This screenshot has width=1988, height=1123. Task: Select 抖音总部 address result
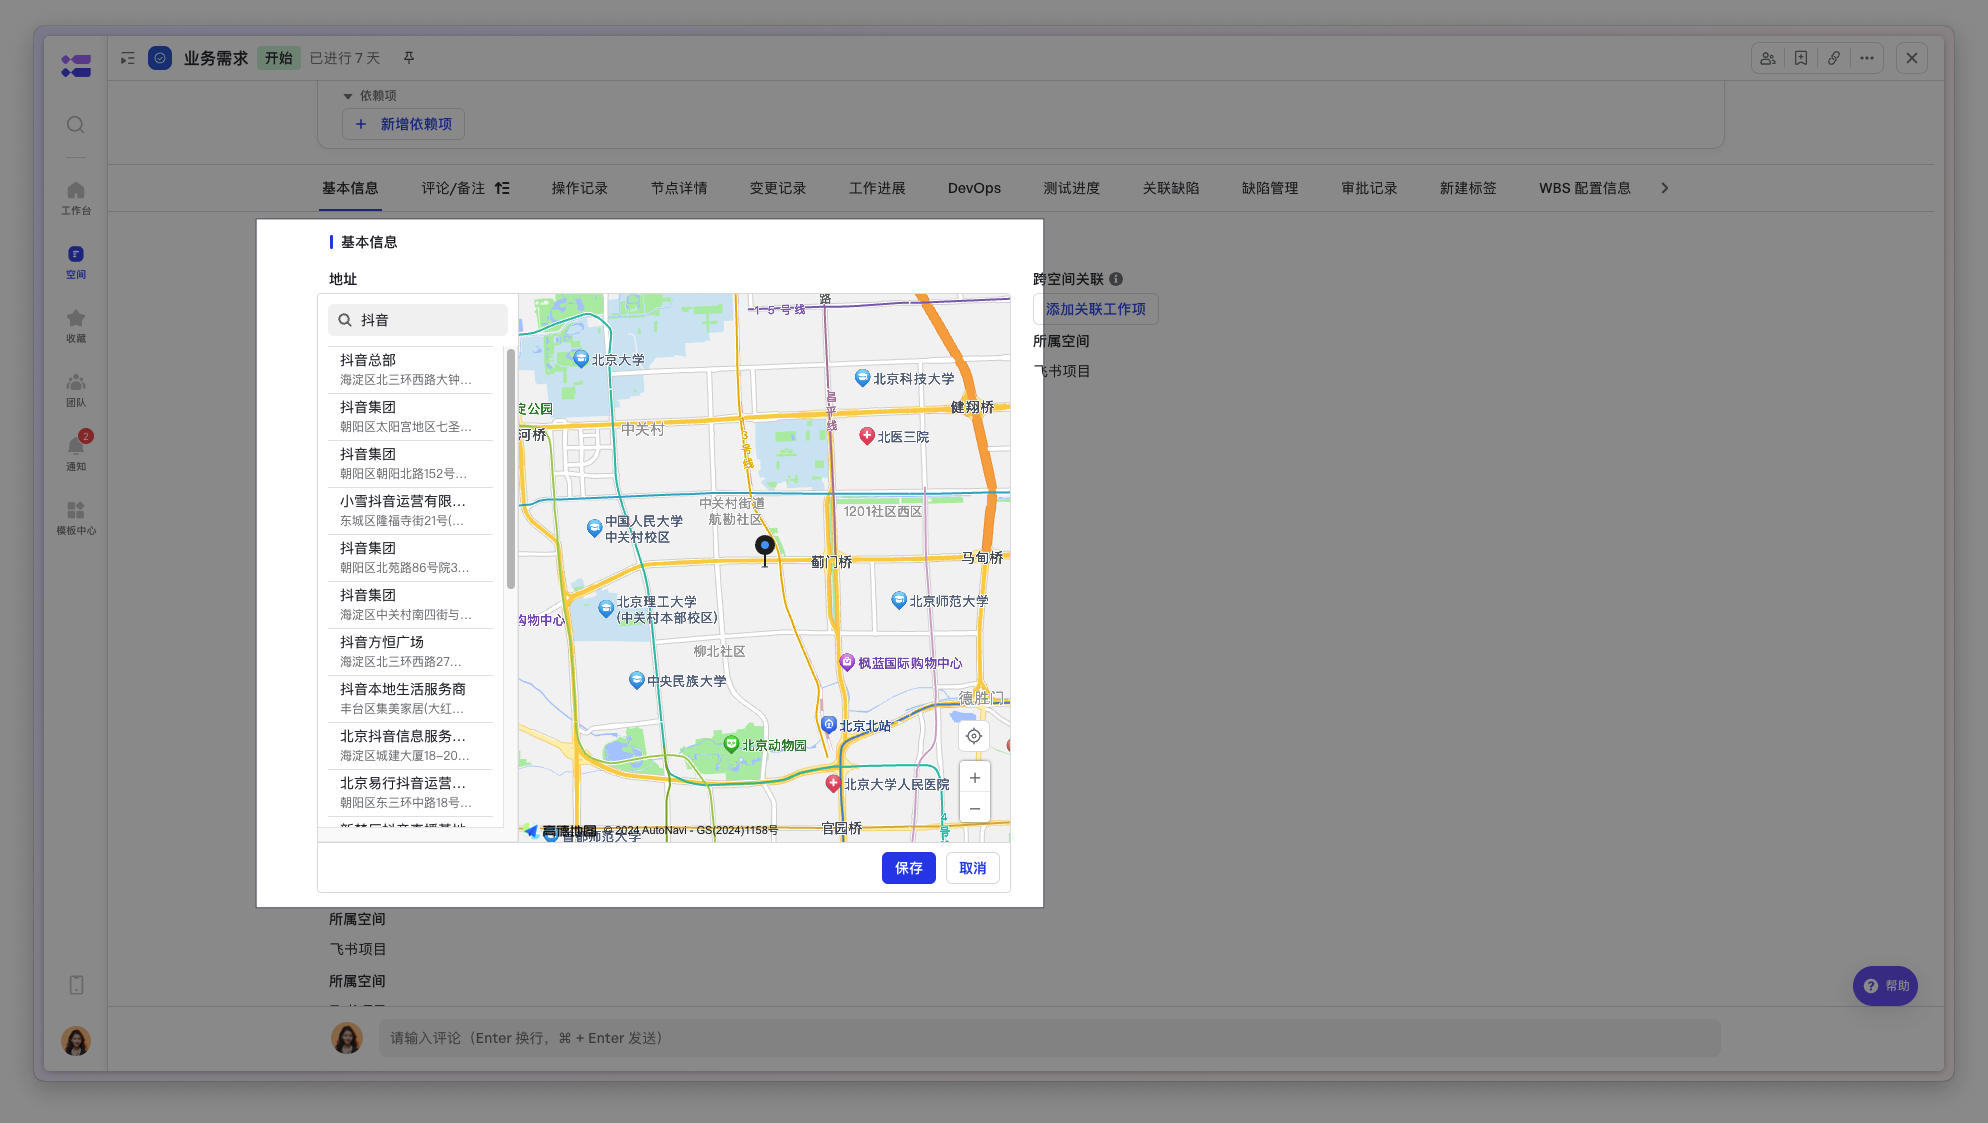[x=410, y=370]
